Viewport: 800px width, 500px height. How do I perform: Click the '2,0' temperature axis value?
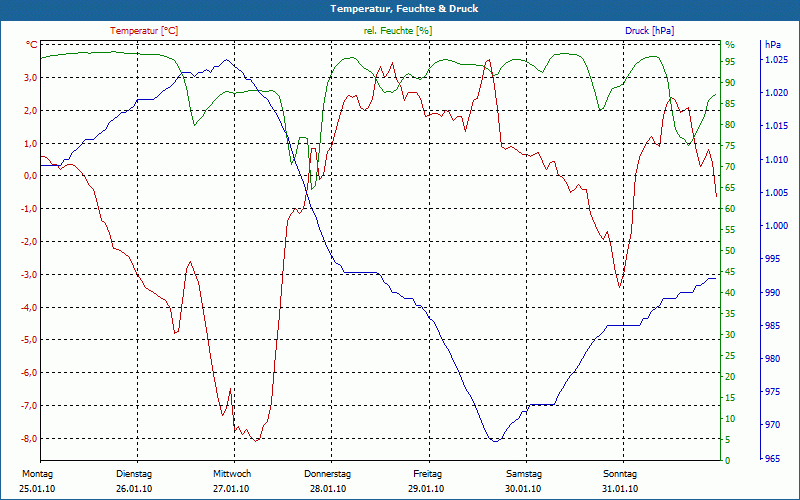point(31,111)
